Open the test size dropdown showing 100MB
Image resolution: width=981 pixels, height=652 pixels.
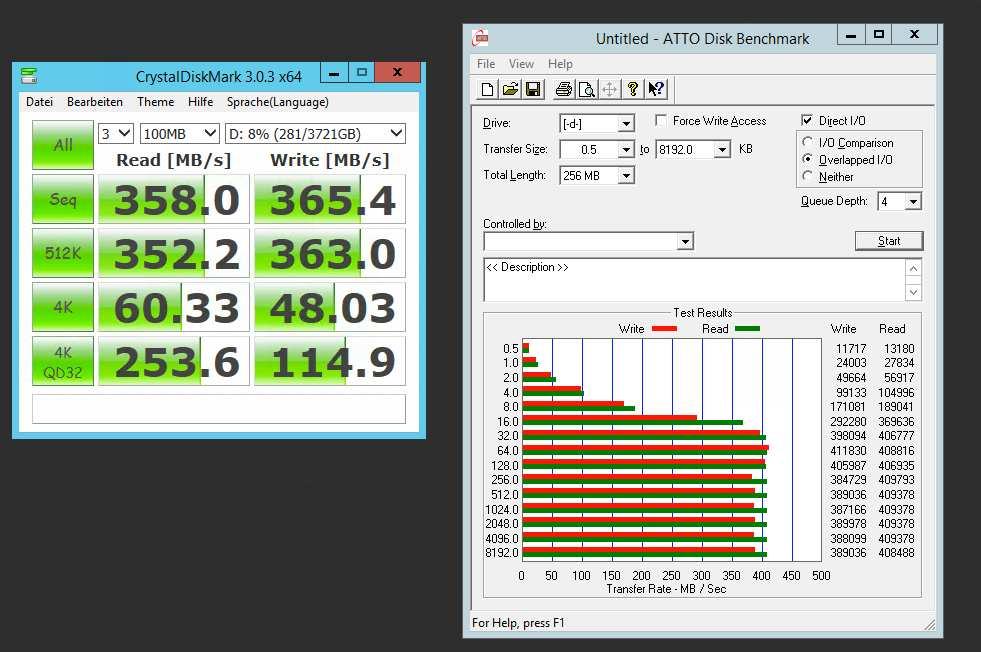click(179, 133)
